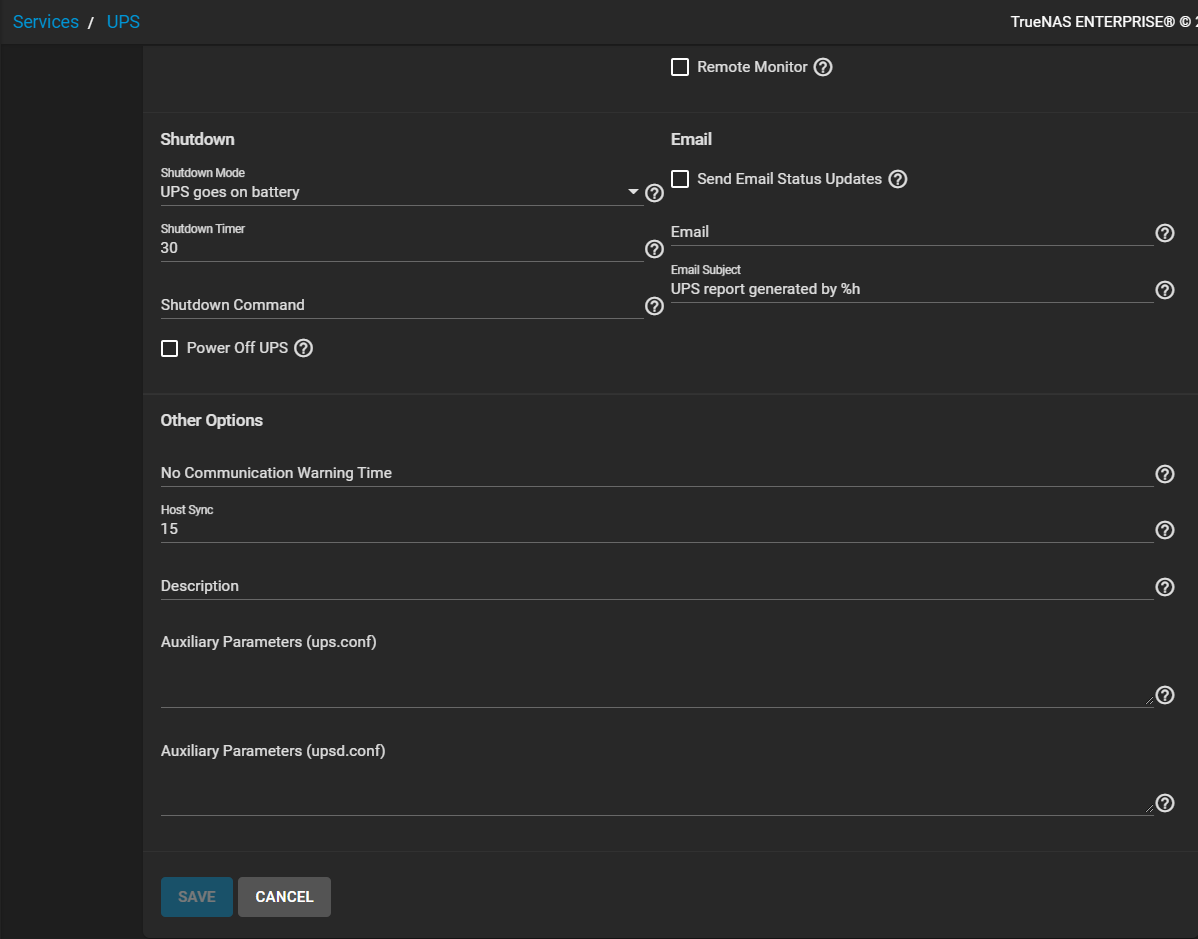Focus the Description input field

pyautogui.click(x=656, y=586)
